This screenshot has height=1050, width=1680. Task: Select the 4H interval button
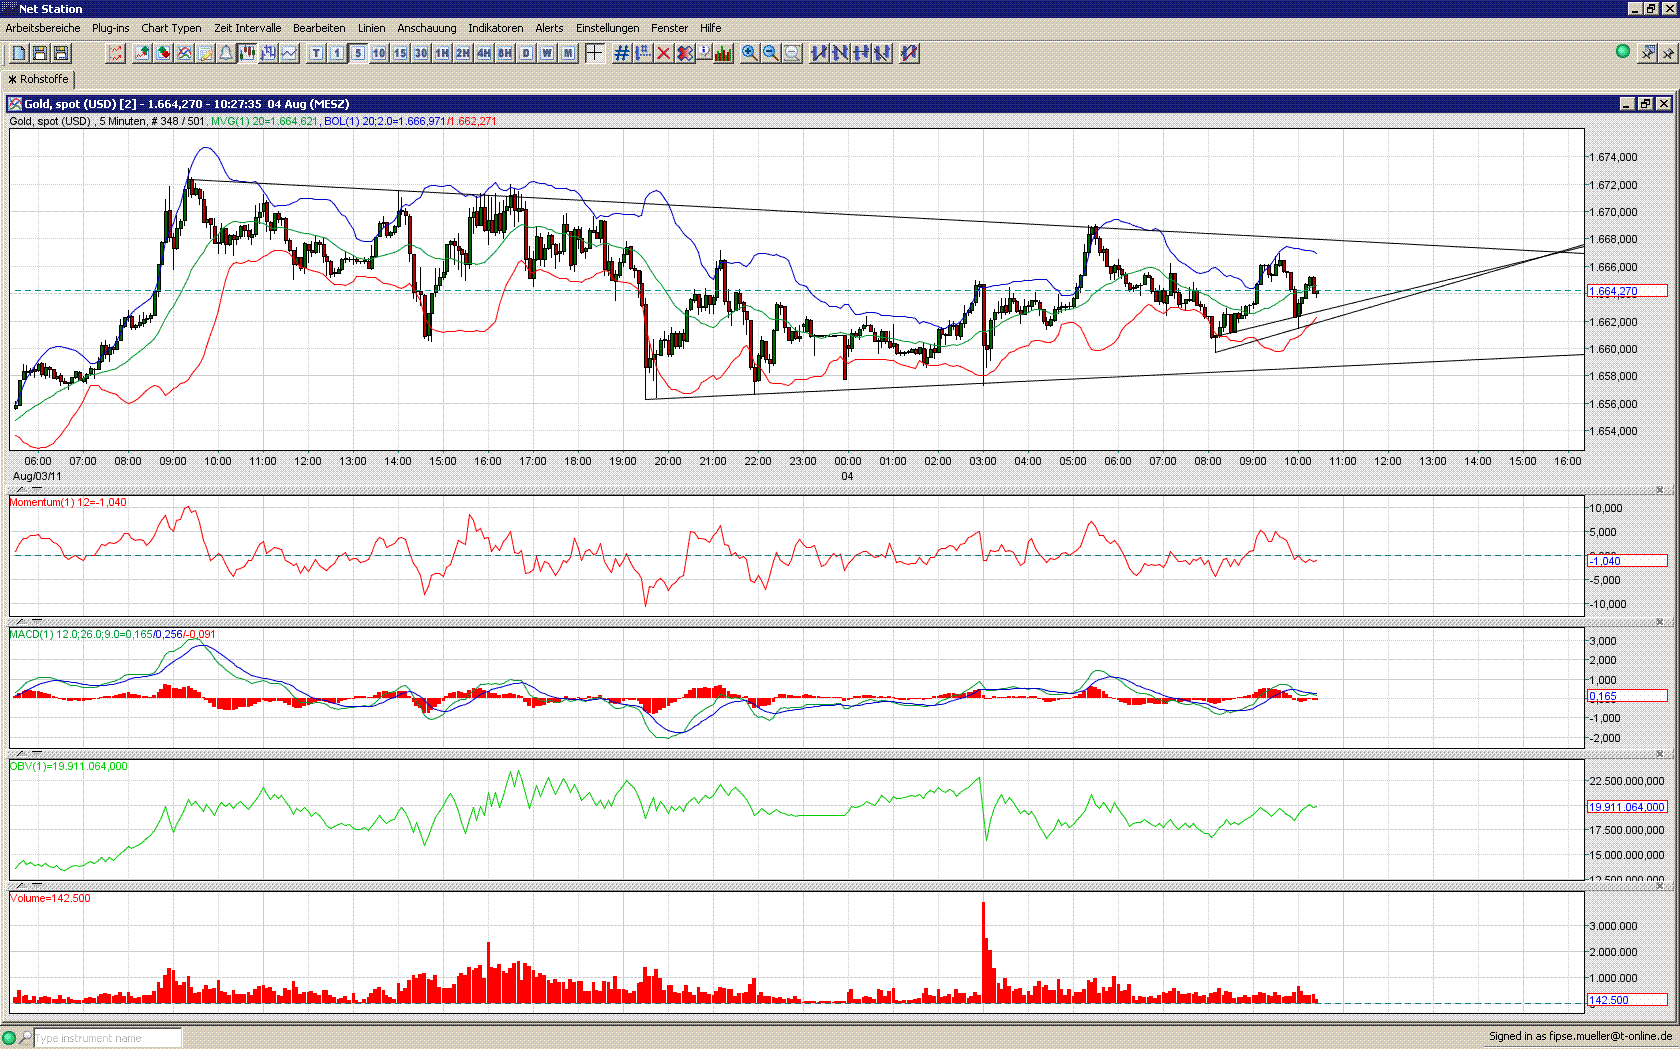tap(484, 53)
